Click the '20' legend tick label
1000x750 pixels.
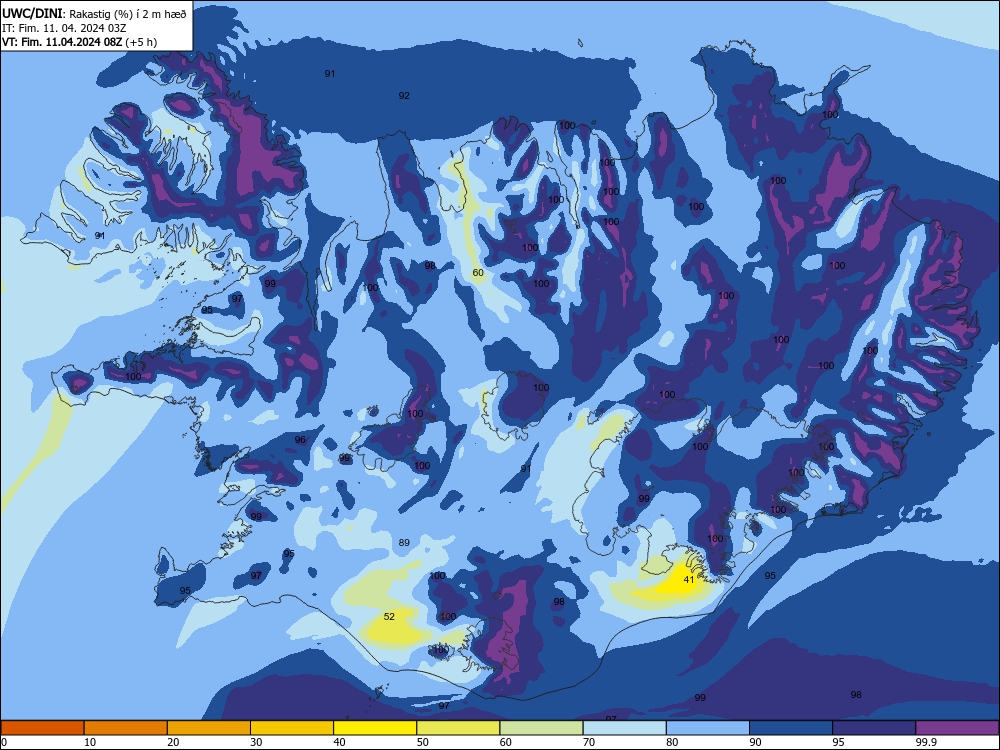pyautogui.click(x=173, y=742)
